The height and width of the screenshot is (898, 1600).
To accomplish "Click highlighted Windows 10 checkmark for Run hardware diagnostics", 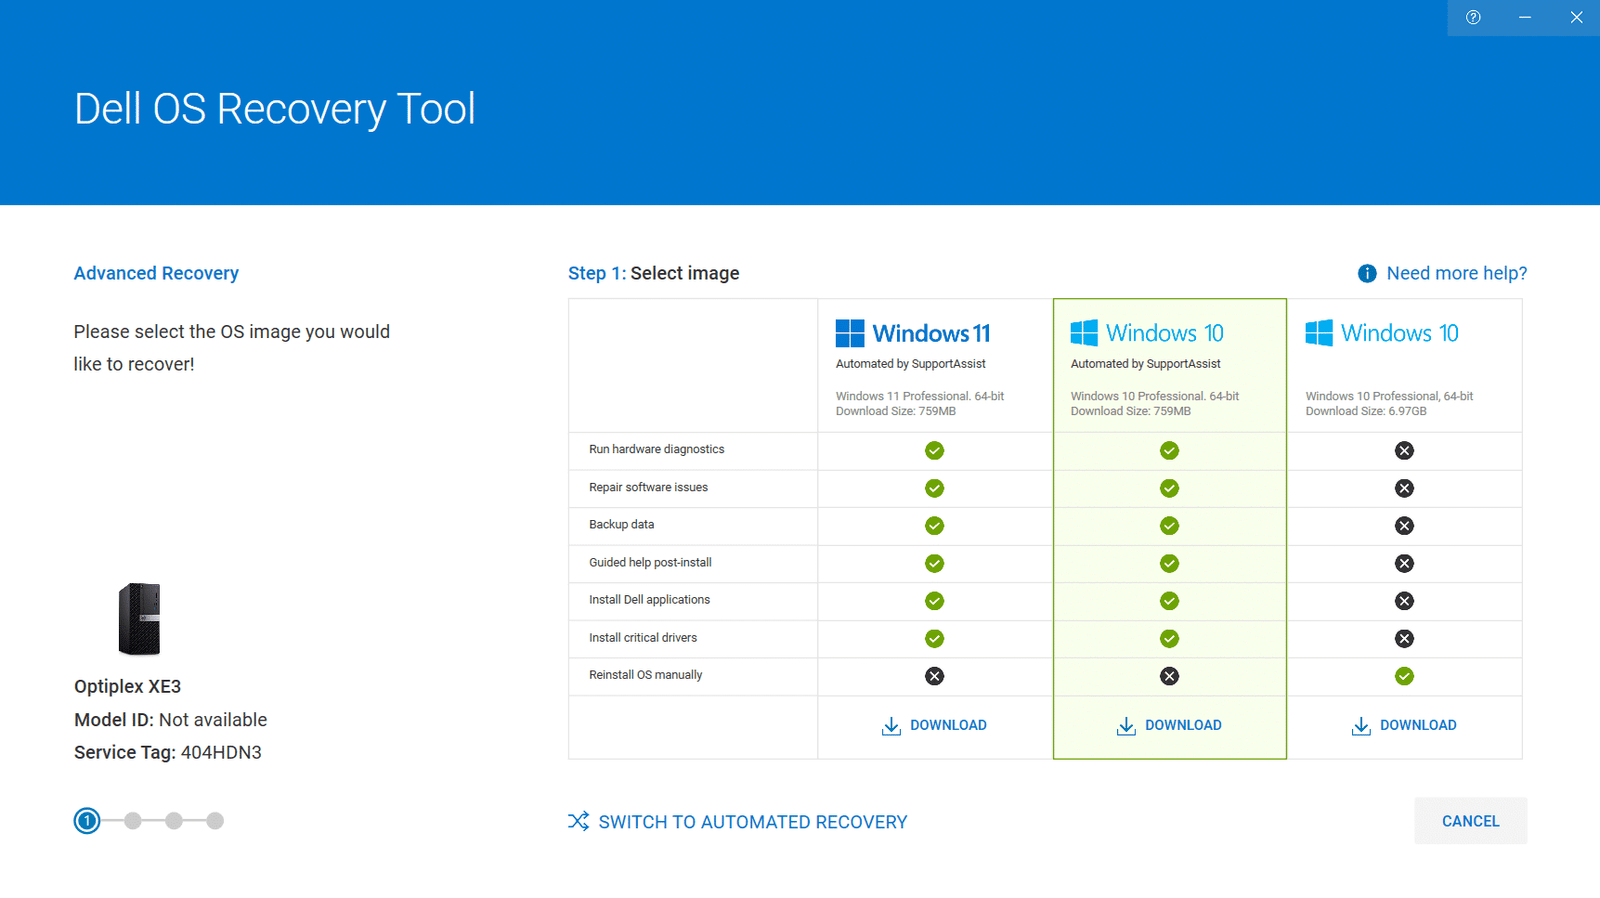I will tap(1169, 450).
